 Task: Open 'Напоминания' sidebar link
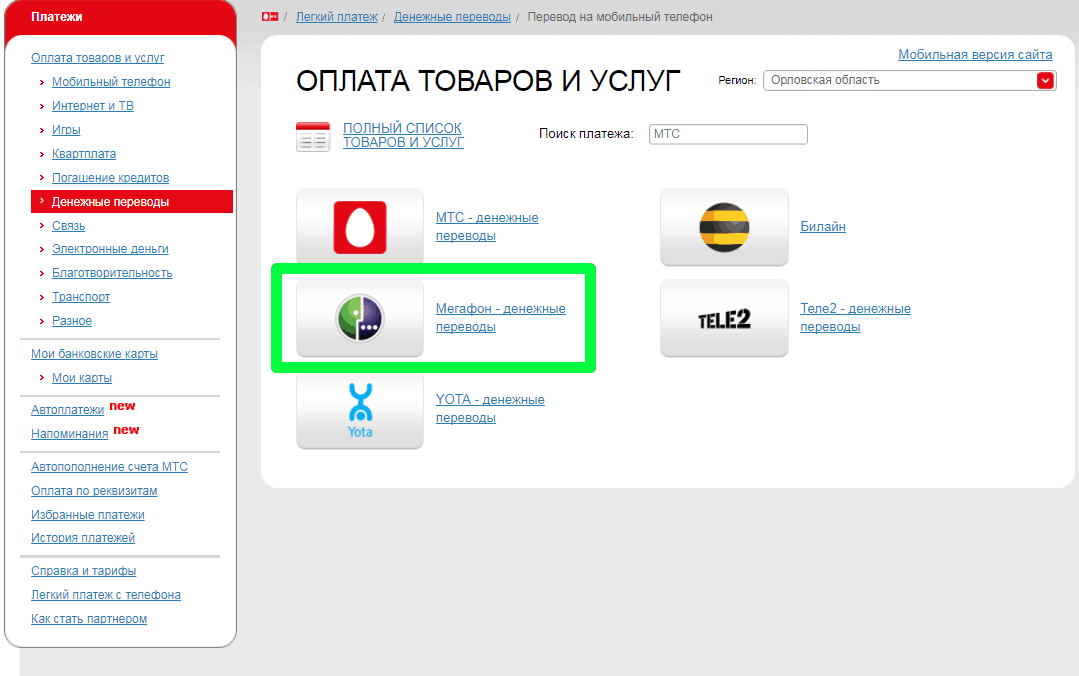pyautogui.click(x=70, y=434)
